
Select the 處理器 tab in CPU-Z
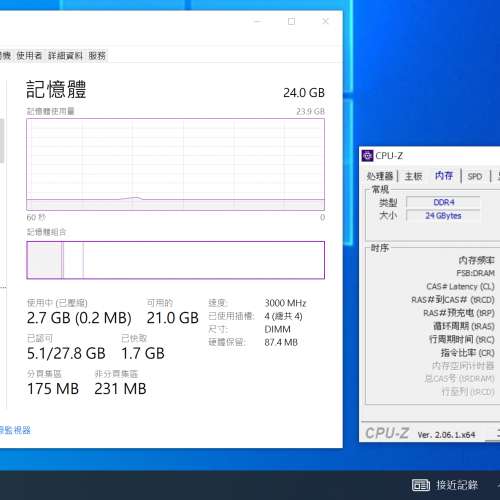point(380,176)
